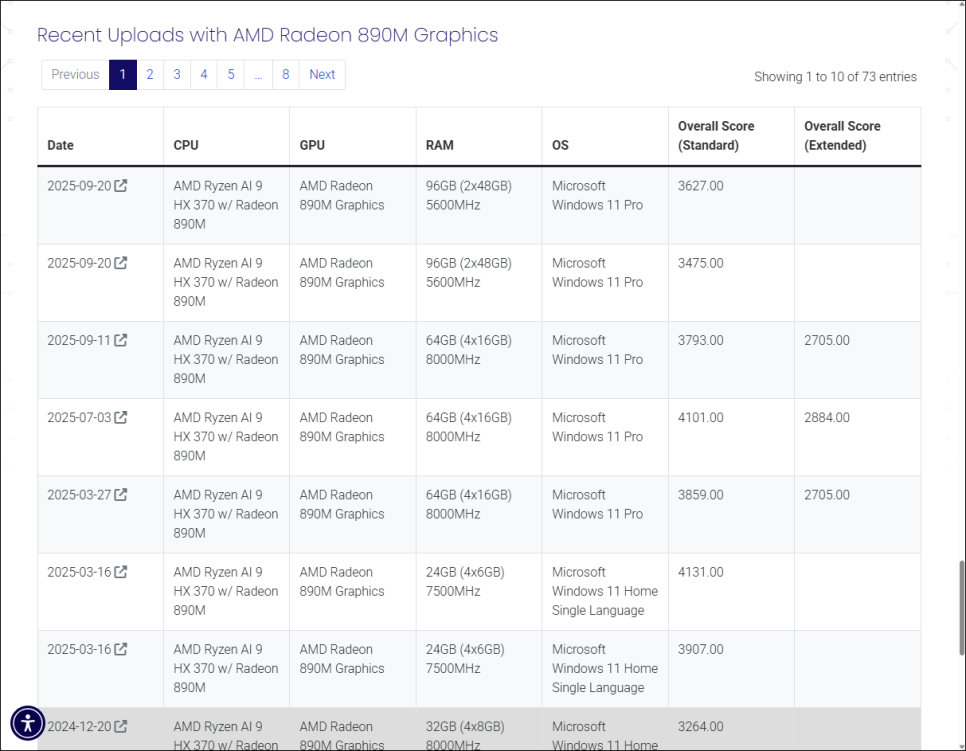Select current page 1 pagination button
This screenshot has width=966, height=751.
[122, 75]
